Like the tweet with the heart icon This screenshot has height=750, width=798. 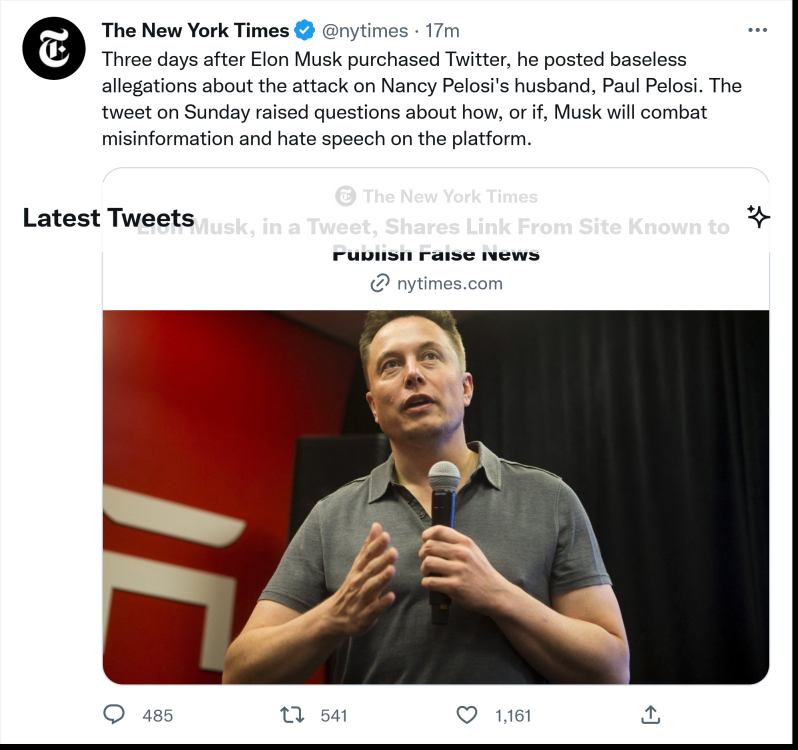click(467, 714)
